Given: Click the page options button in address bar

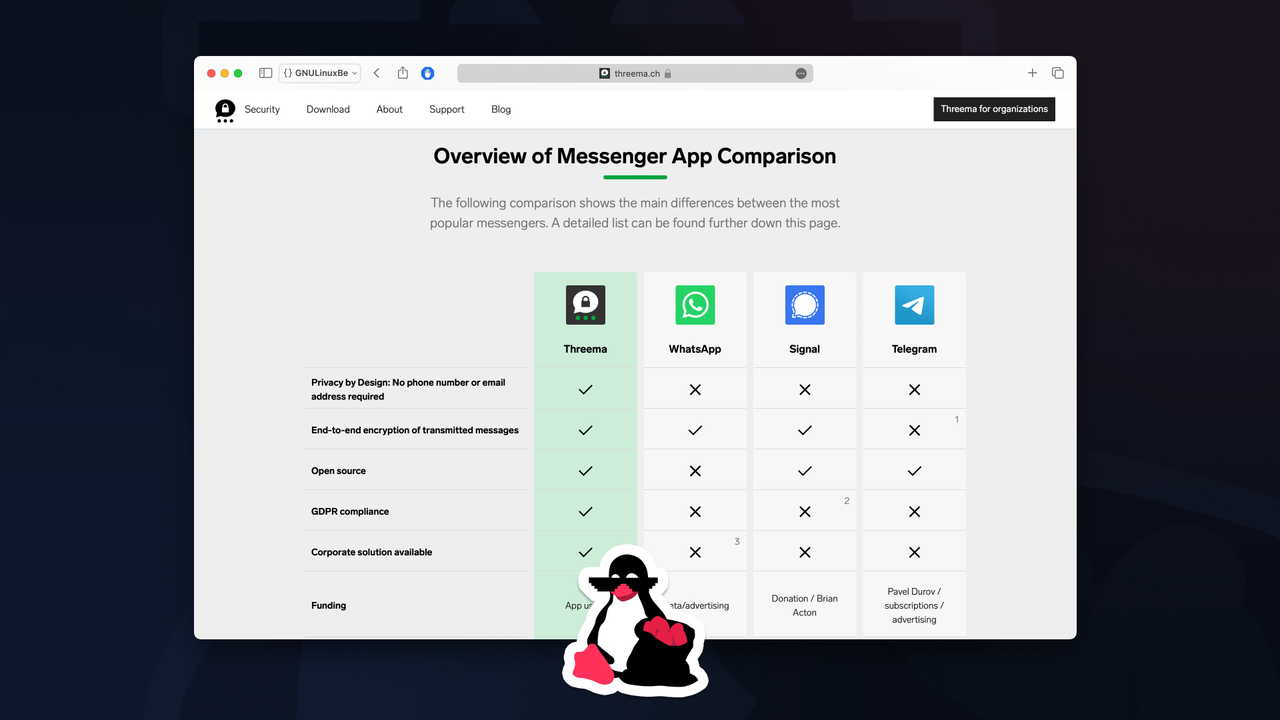Looking at the screenshot, I should pyautogui.click(x=801, y=73).
